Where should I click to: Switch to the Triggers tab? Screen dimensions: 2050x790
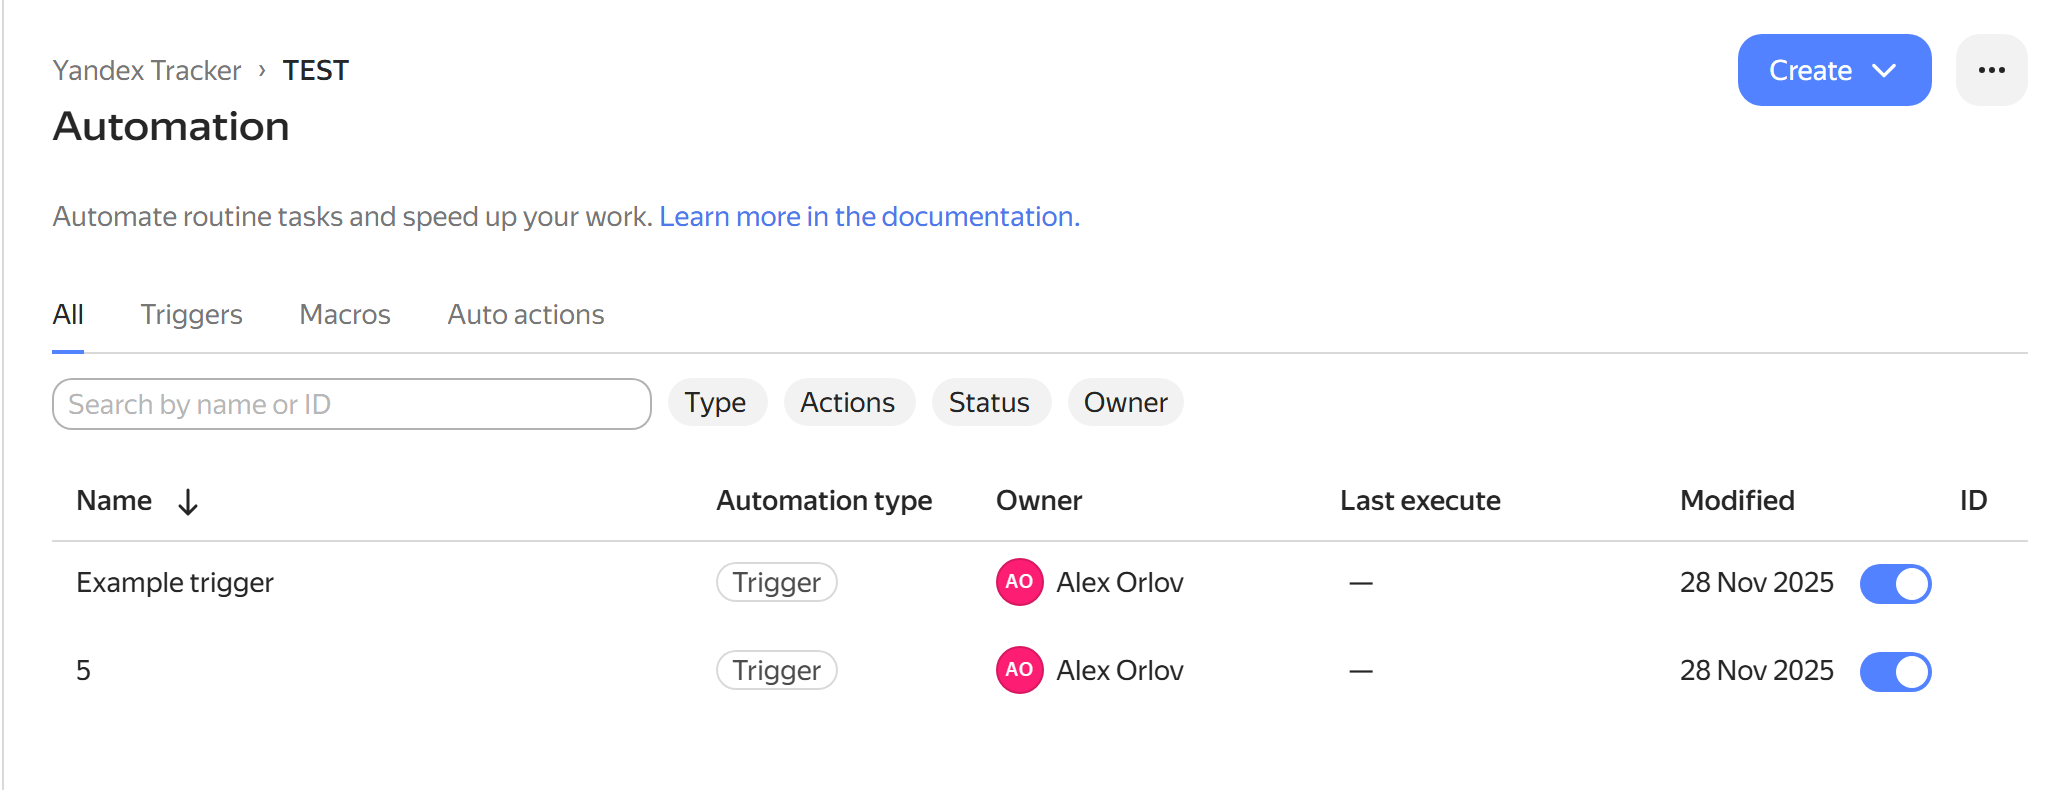[191, 315]
